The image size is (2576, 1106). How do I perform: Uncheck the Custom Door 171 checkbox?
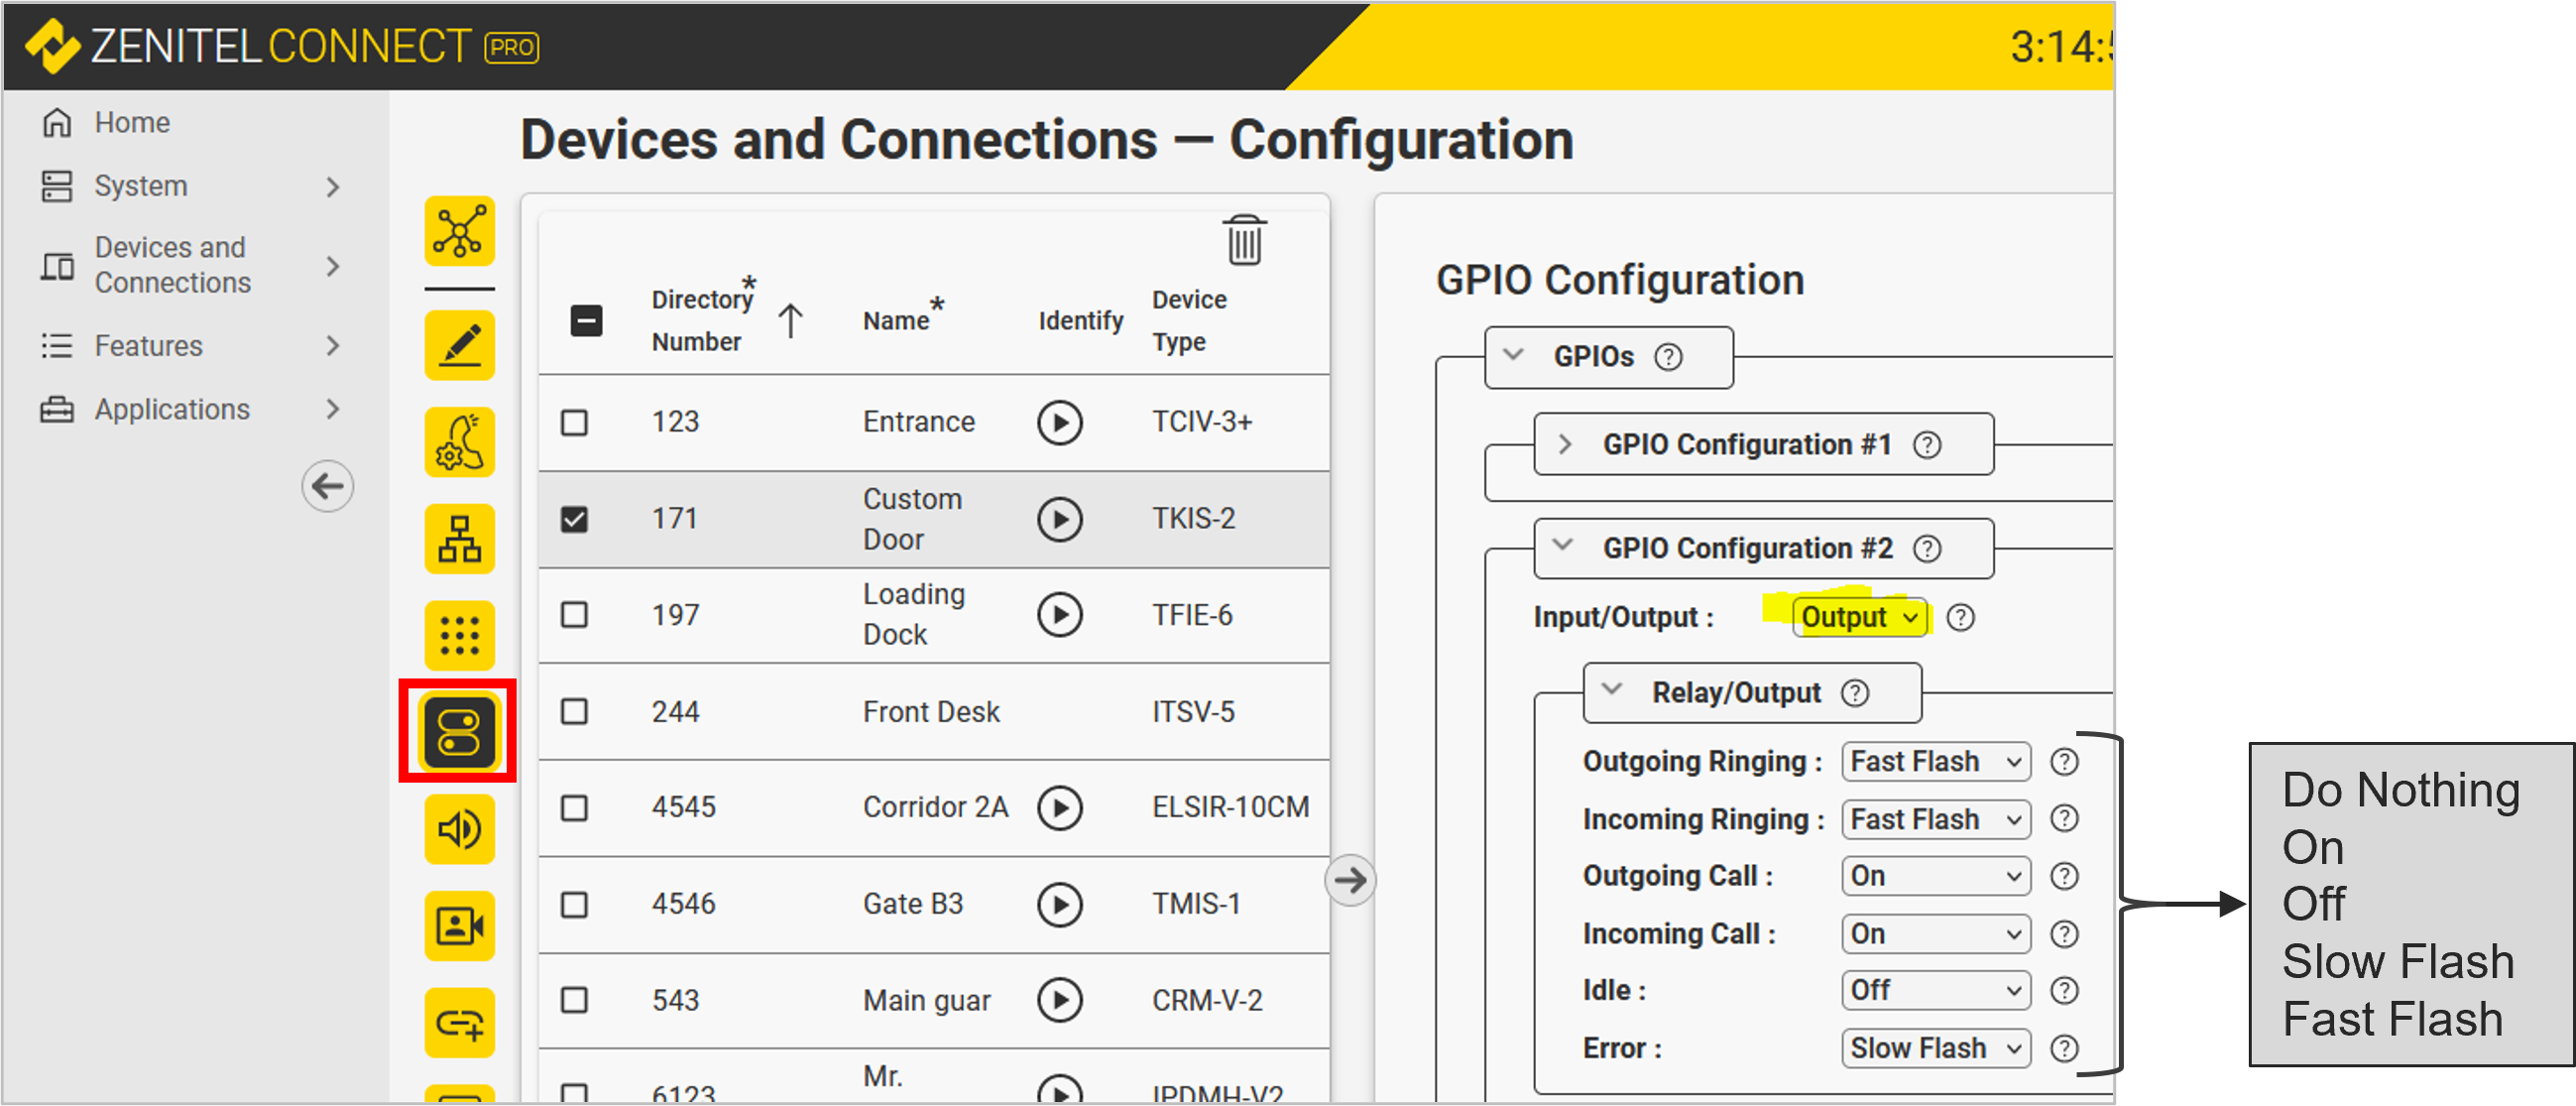coord(574,519)
